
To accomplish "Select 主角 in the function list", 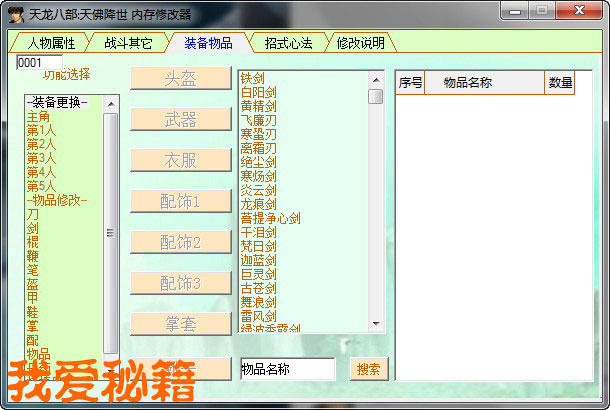I will pyautogui.click(x=39, y=117).
